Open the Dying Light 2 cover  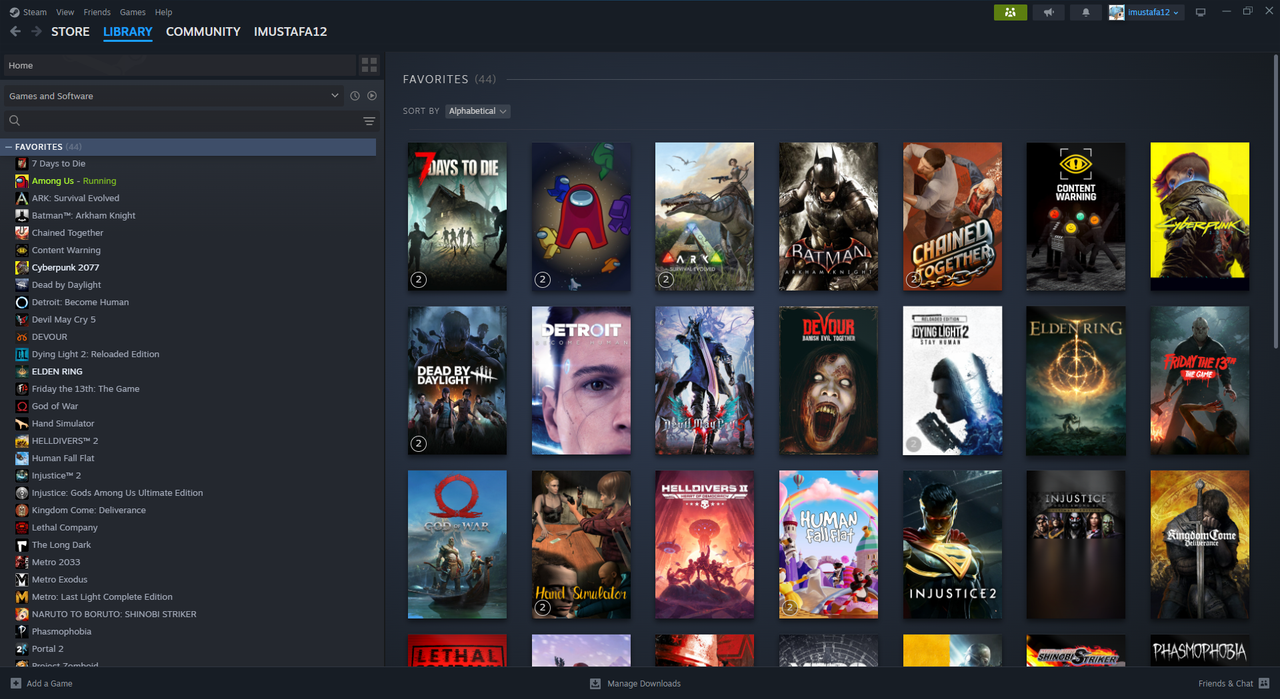(x=952, y=380)
